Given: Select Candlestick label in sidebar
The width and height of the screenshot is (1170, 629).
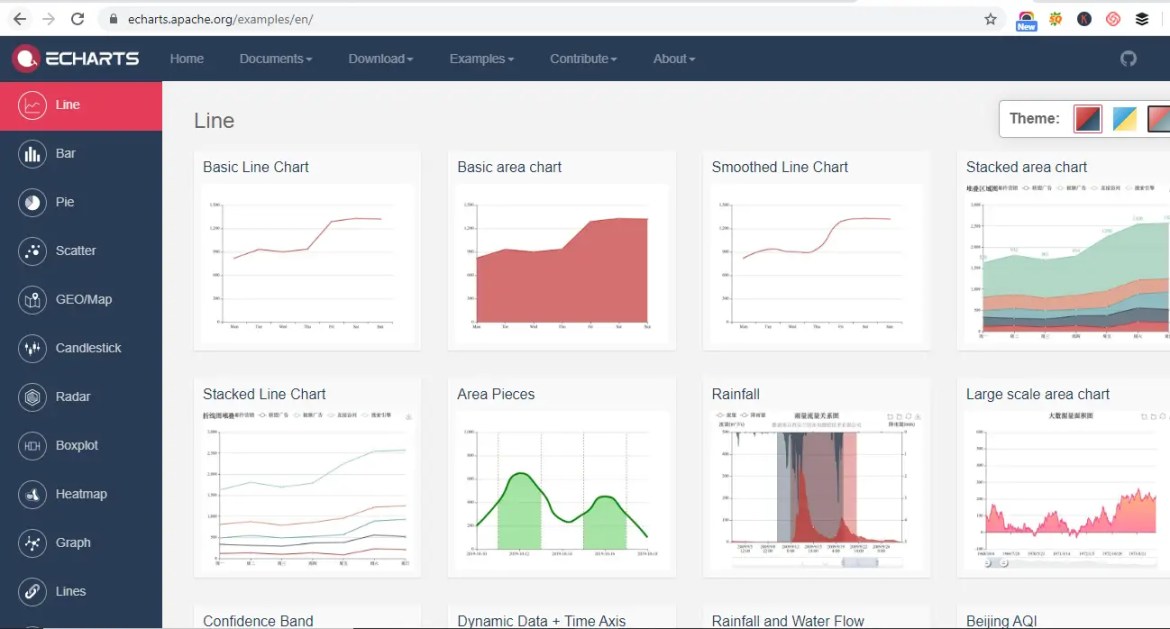Looking at the screenshot, I should (88, 348).
